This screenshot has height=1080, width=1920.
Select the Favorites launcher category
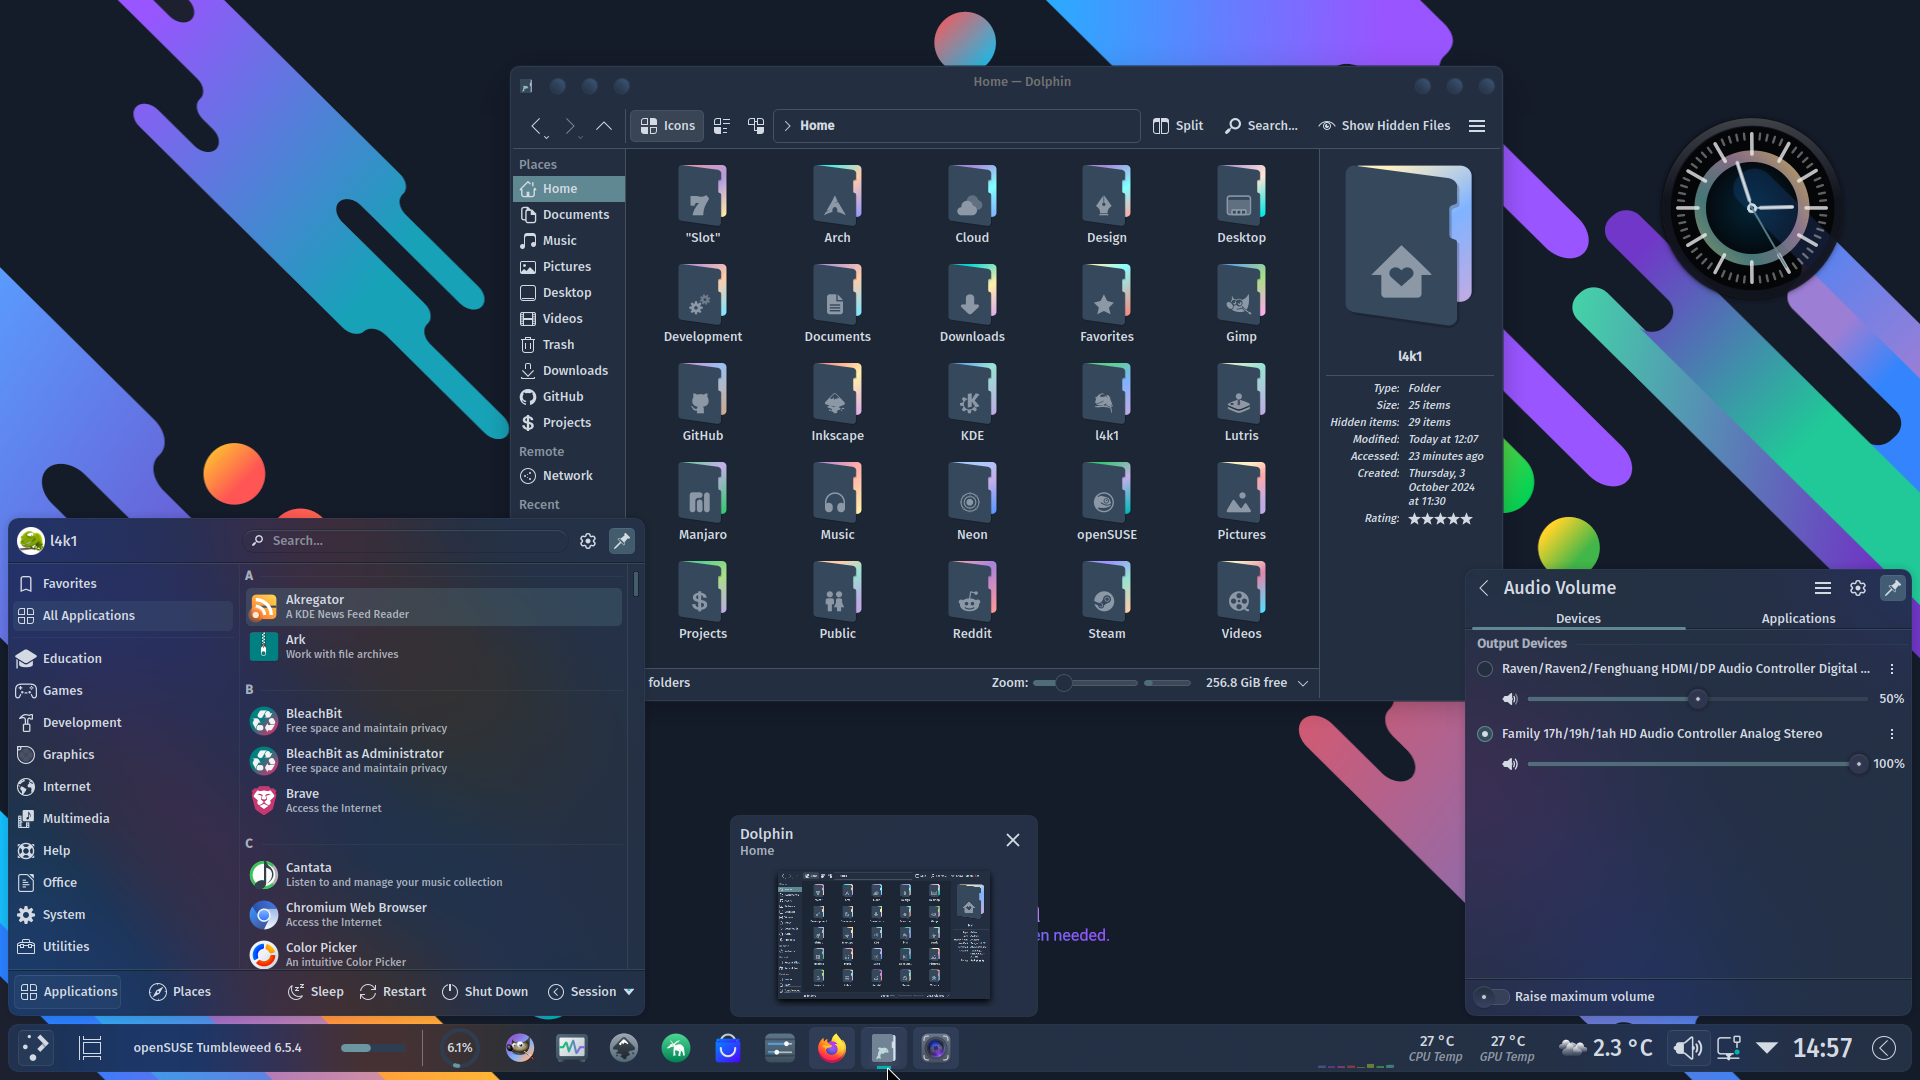coord(122,584)
